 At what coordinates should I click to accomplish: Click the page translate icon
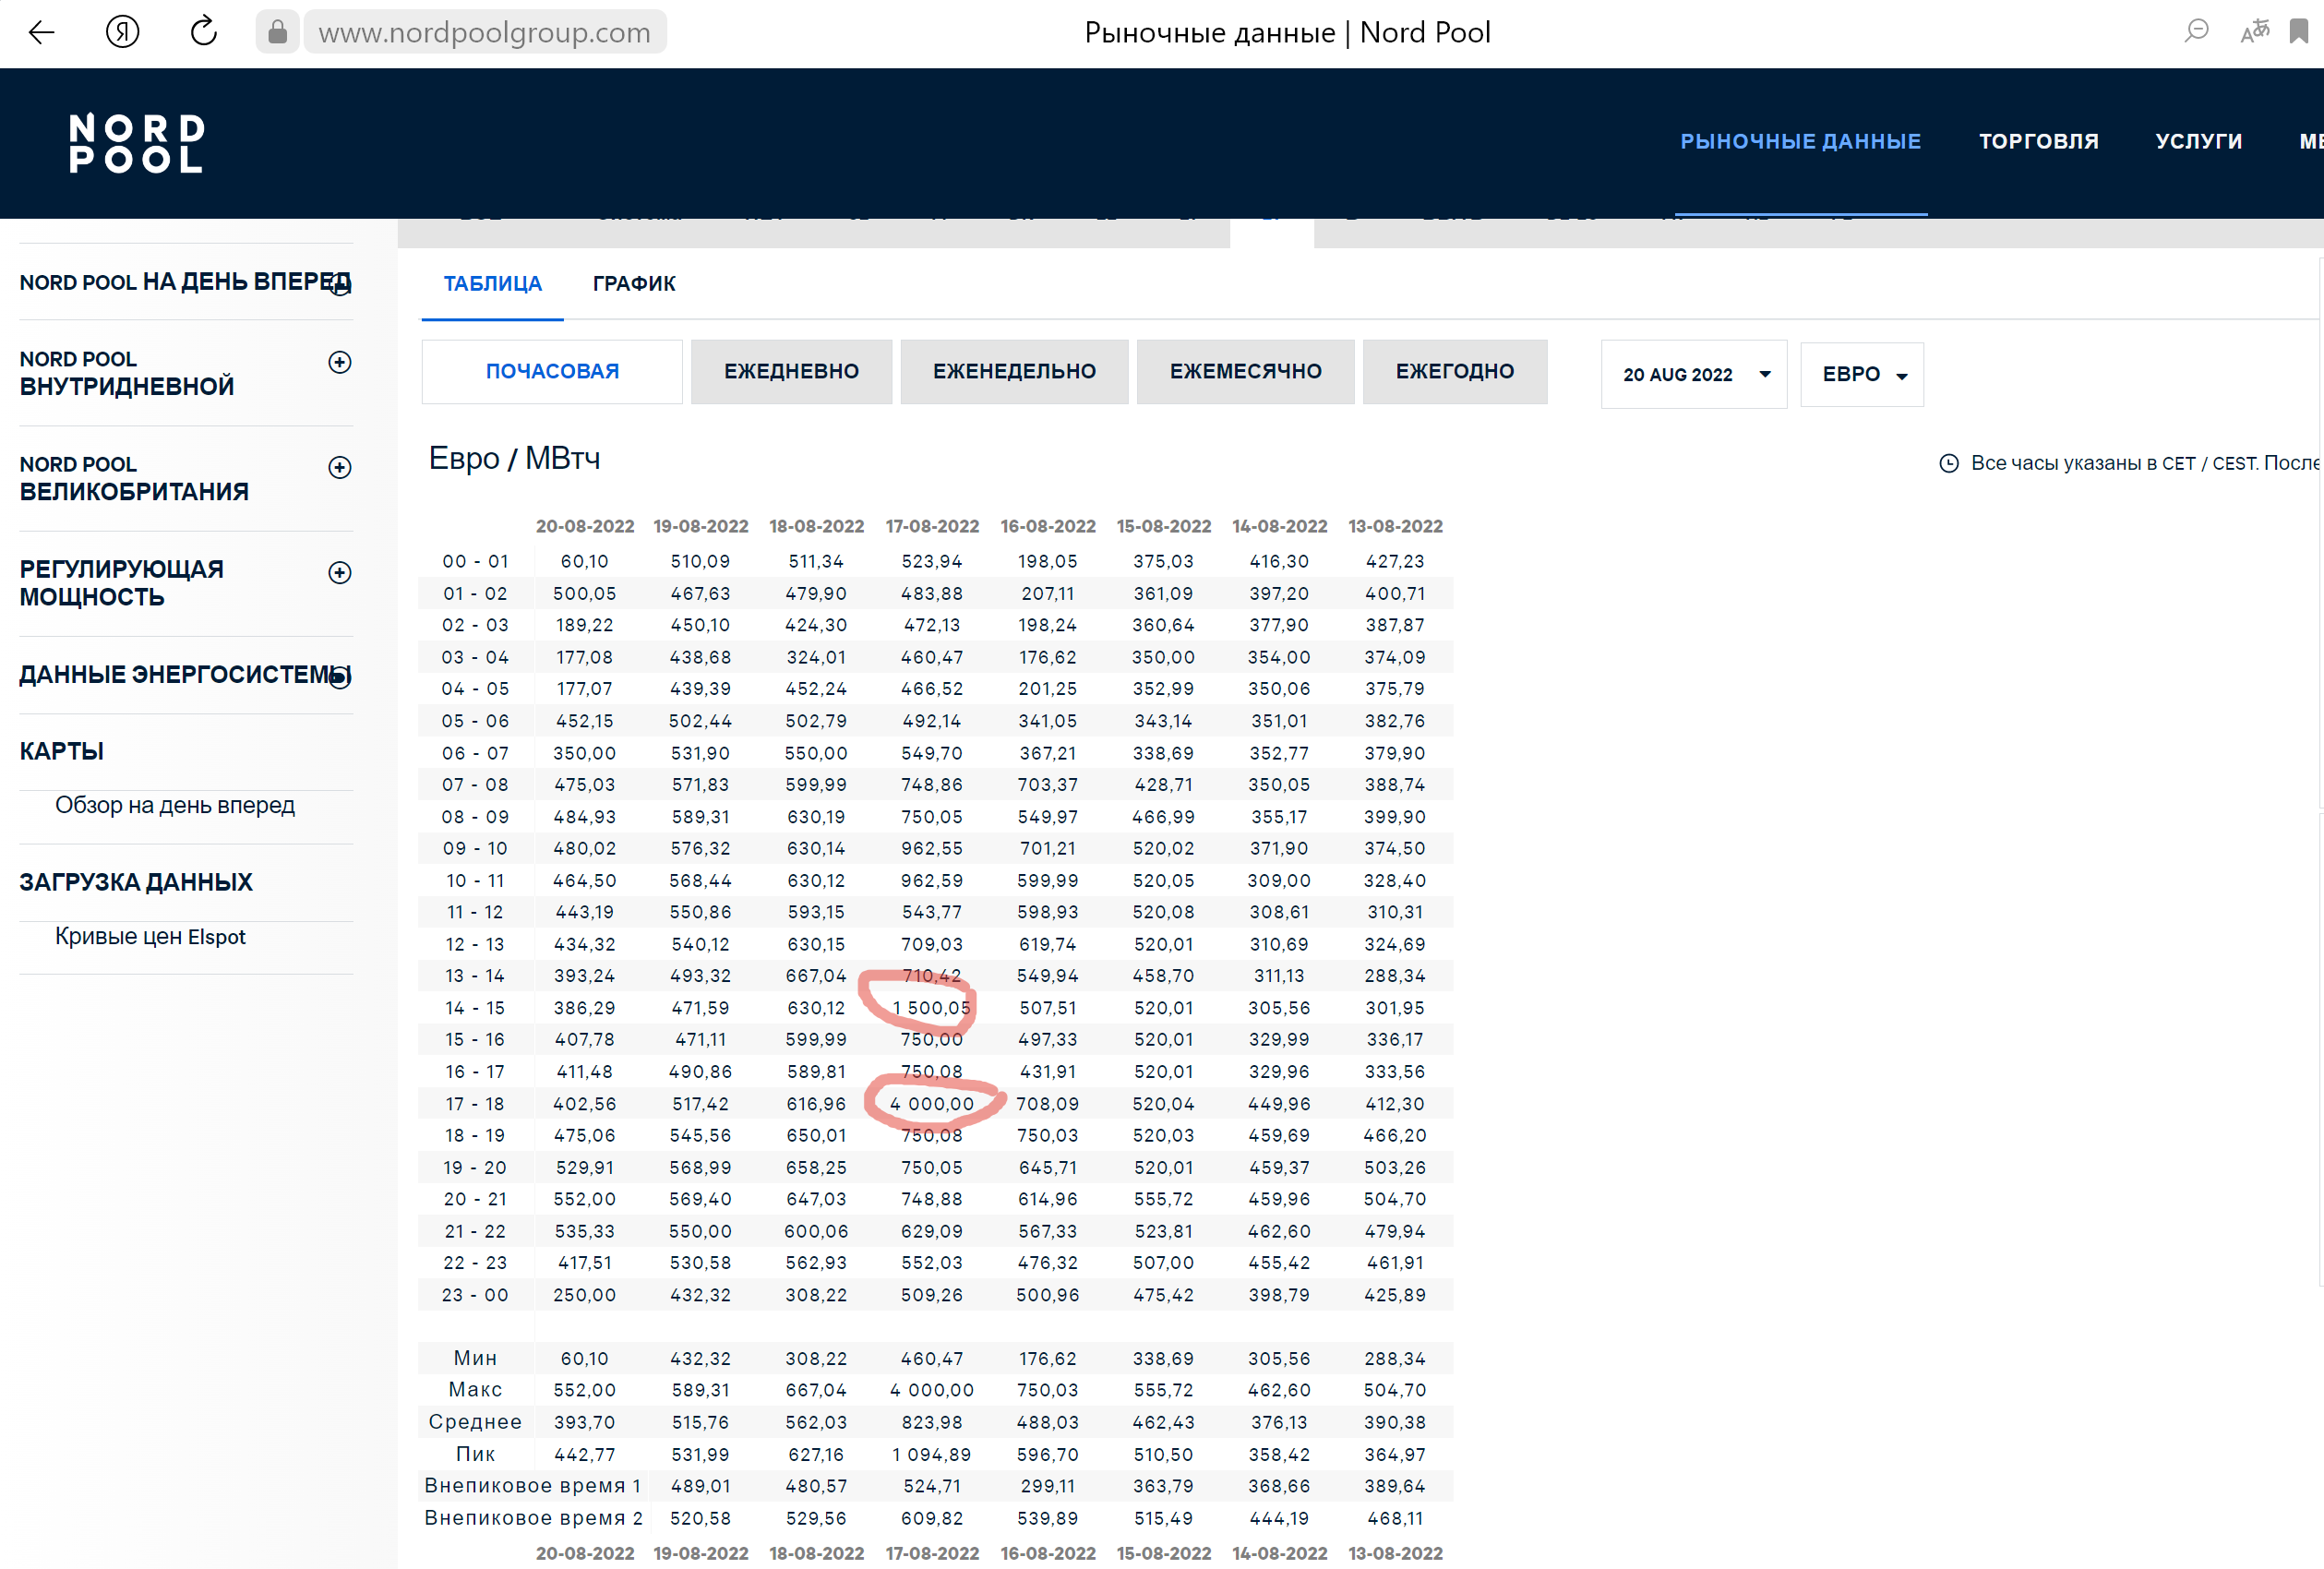[x=2255, y=32]
